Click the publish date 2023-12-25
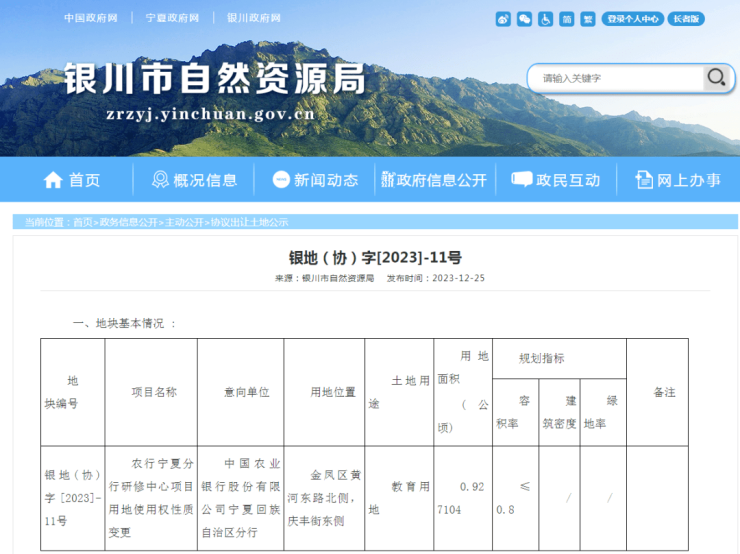 pos(458,278)
